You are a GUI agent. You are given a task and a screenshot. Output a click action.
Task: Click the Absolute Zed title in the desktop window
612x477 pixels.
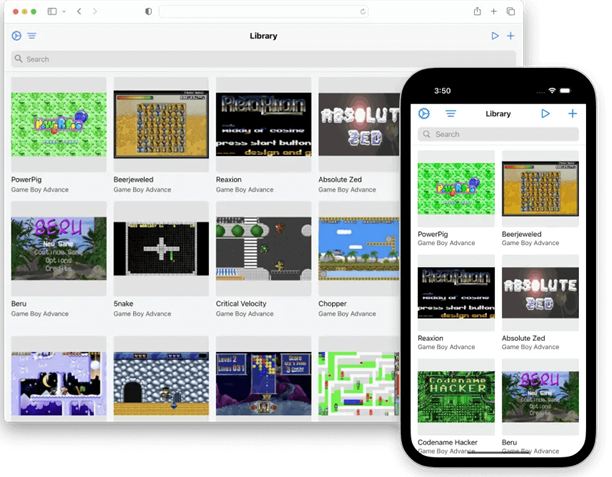pos(340,180)
